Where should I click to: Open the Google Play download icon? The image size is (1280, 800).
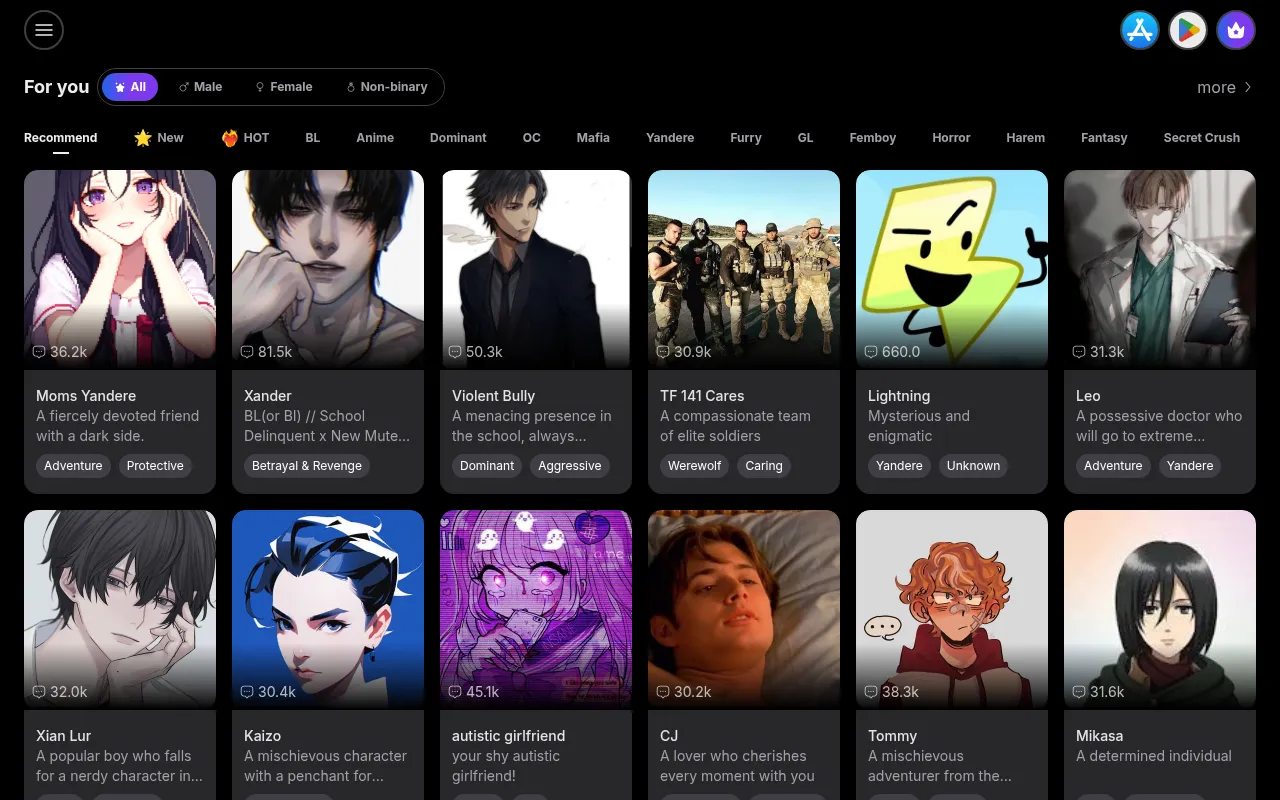click(x=1188, y=30)
